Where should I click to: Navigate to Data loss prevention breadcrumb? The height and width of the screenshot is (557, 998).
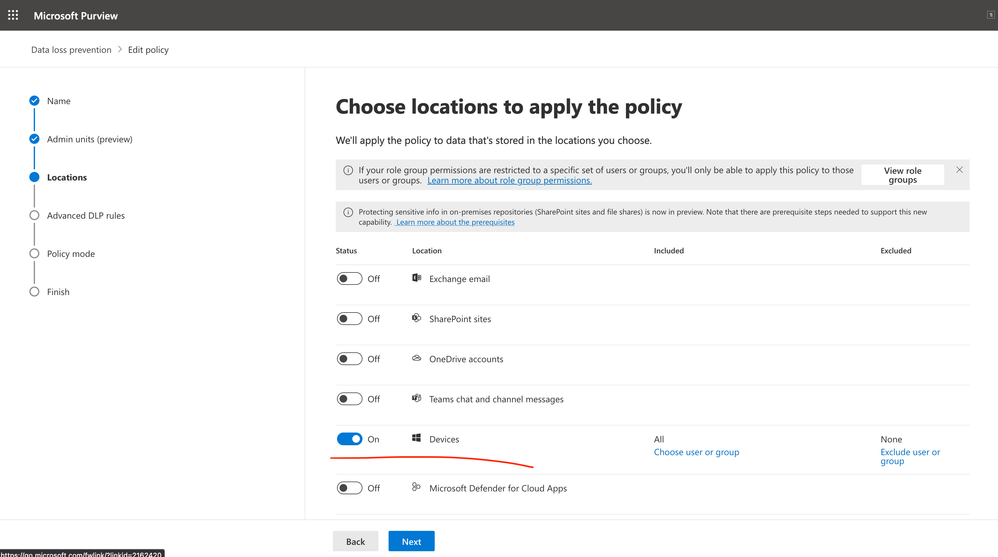point(71,50)
